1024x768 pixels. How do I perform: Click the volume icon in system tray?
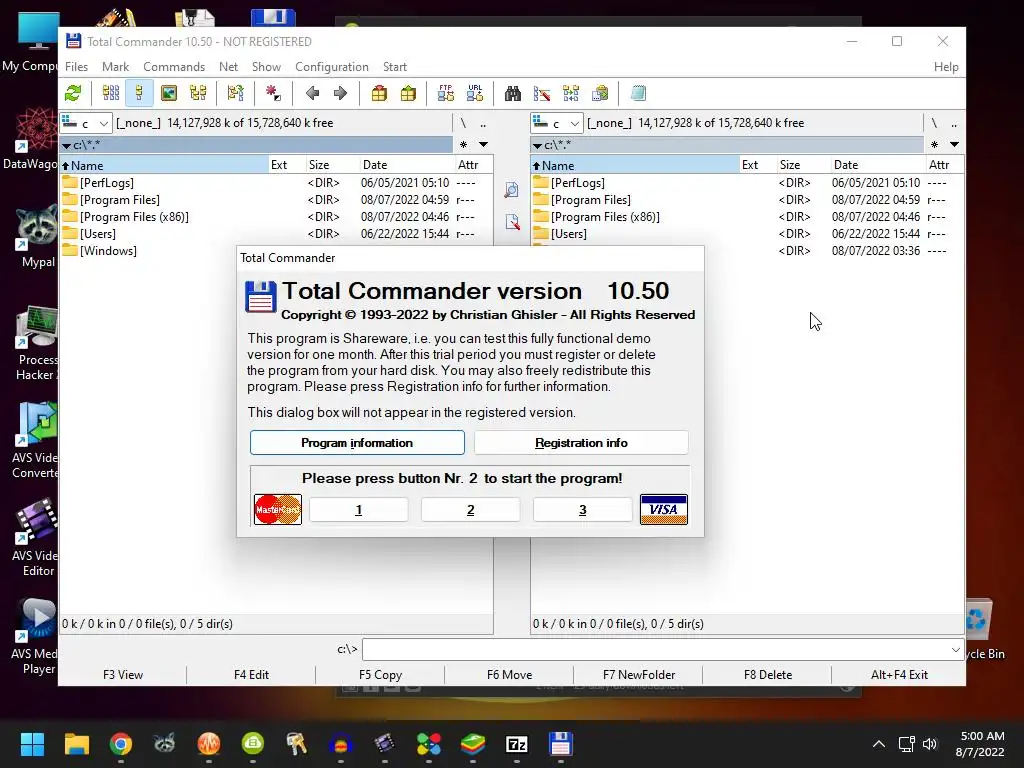pyautogui.click(x=929, y=744)
